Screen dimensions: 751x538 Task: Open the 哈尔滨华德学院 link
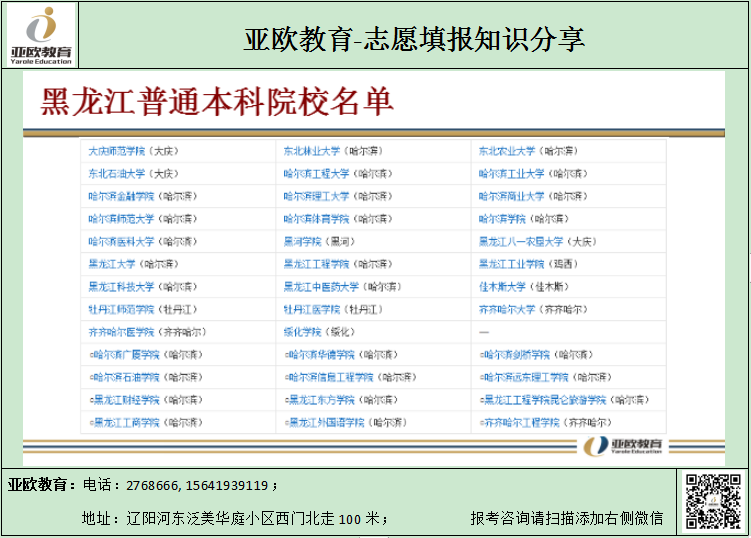(x=321, y=355)
